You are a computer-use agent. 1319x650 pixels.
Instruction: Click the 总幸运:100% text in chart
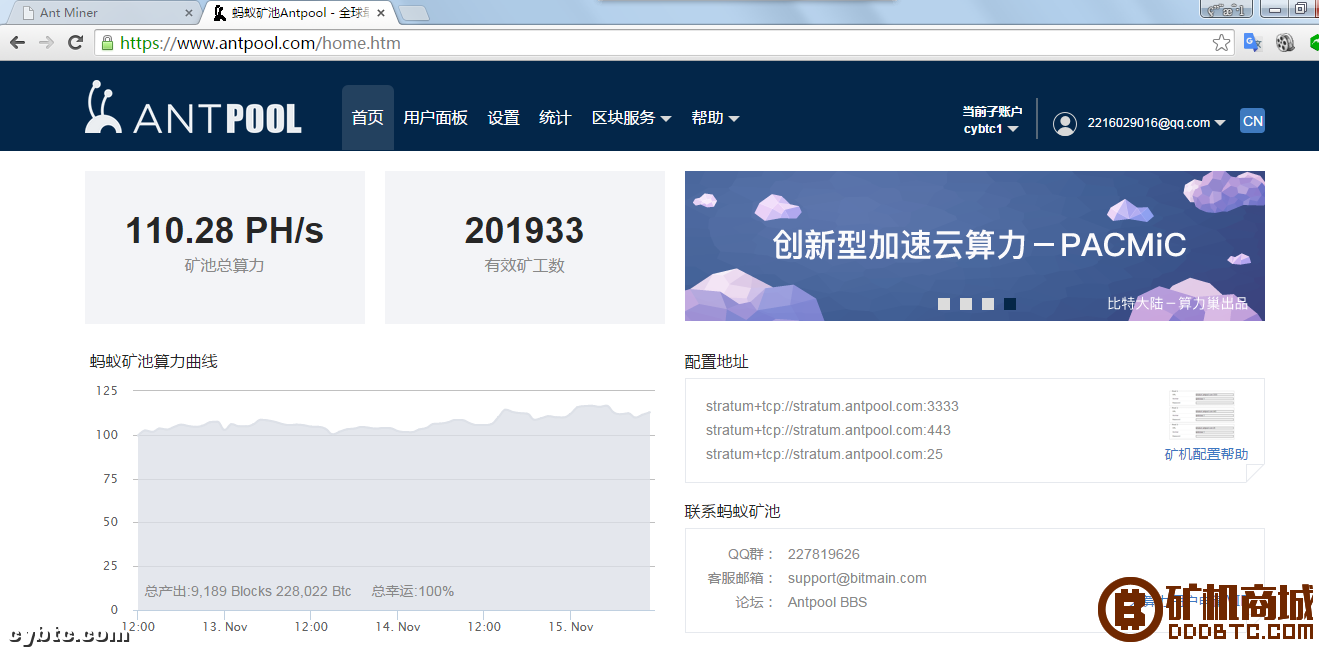[413, 591]
